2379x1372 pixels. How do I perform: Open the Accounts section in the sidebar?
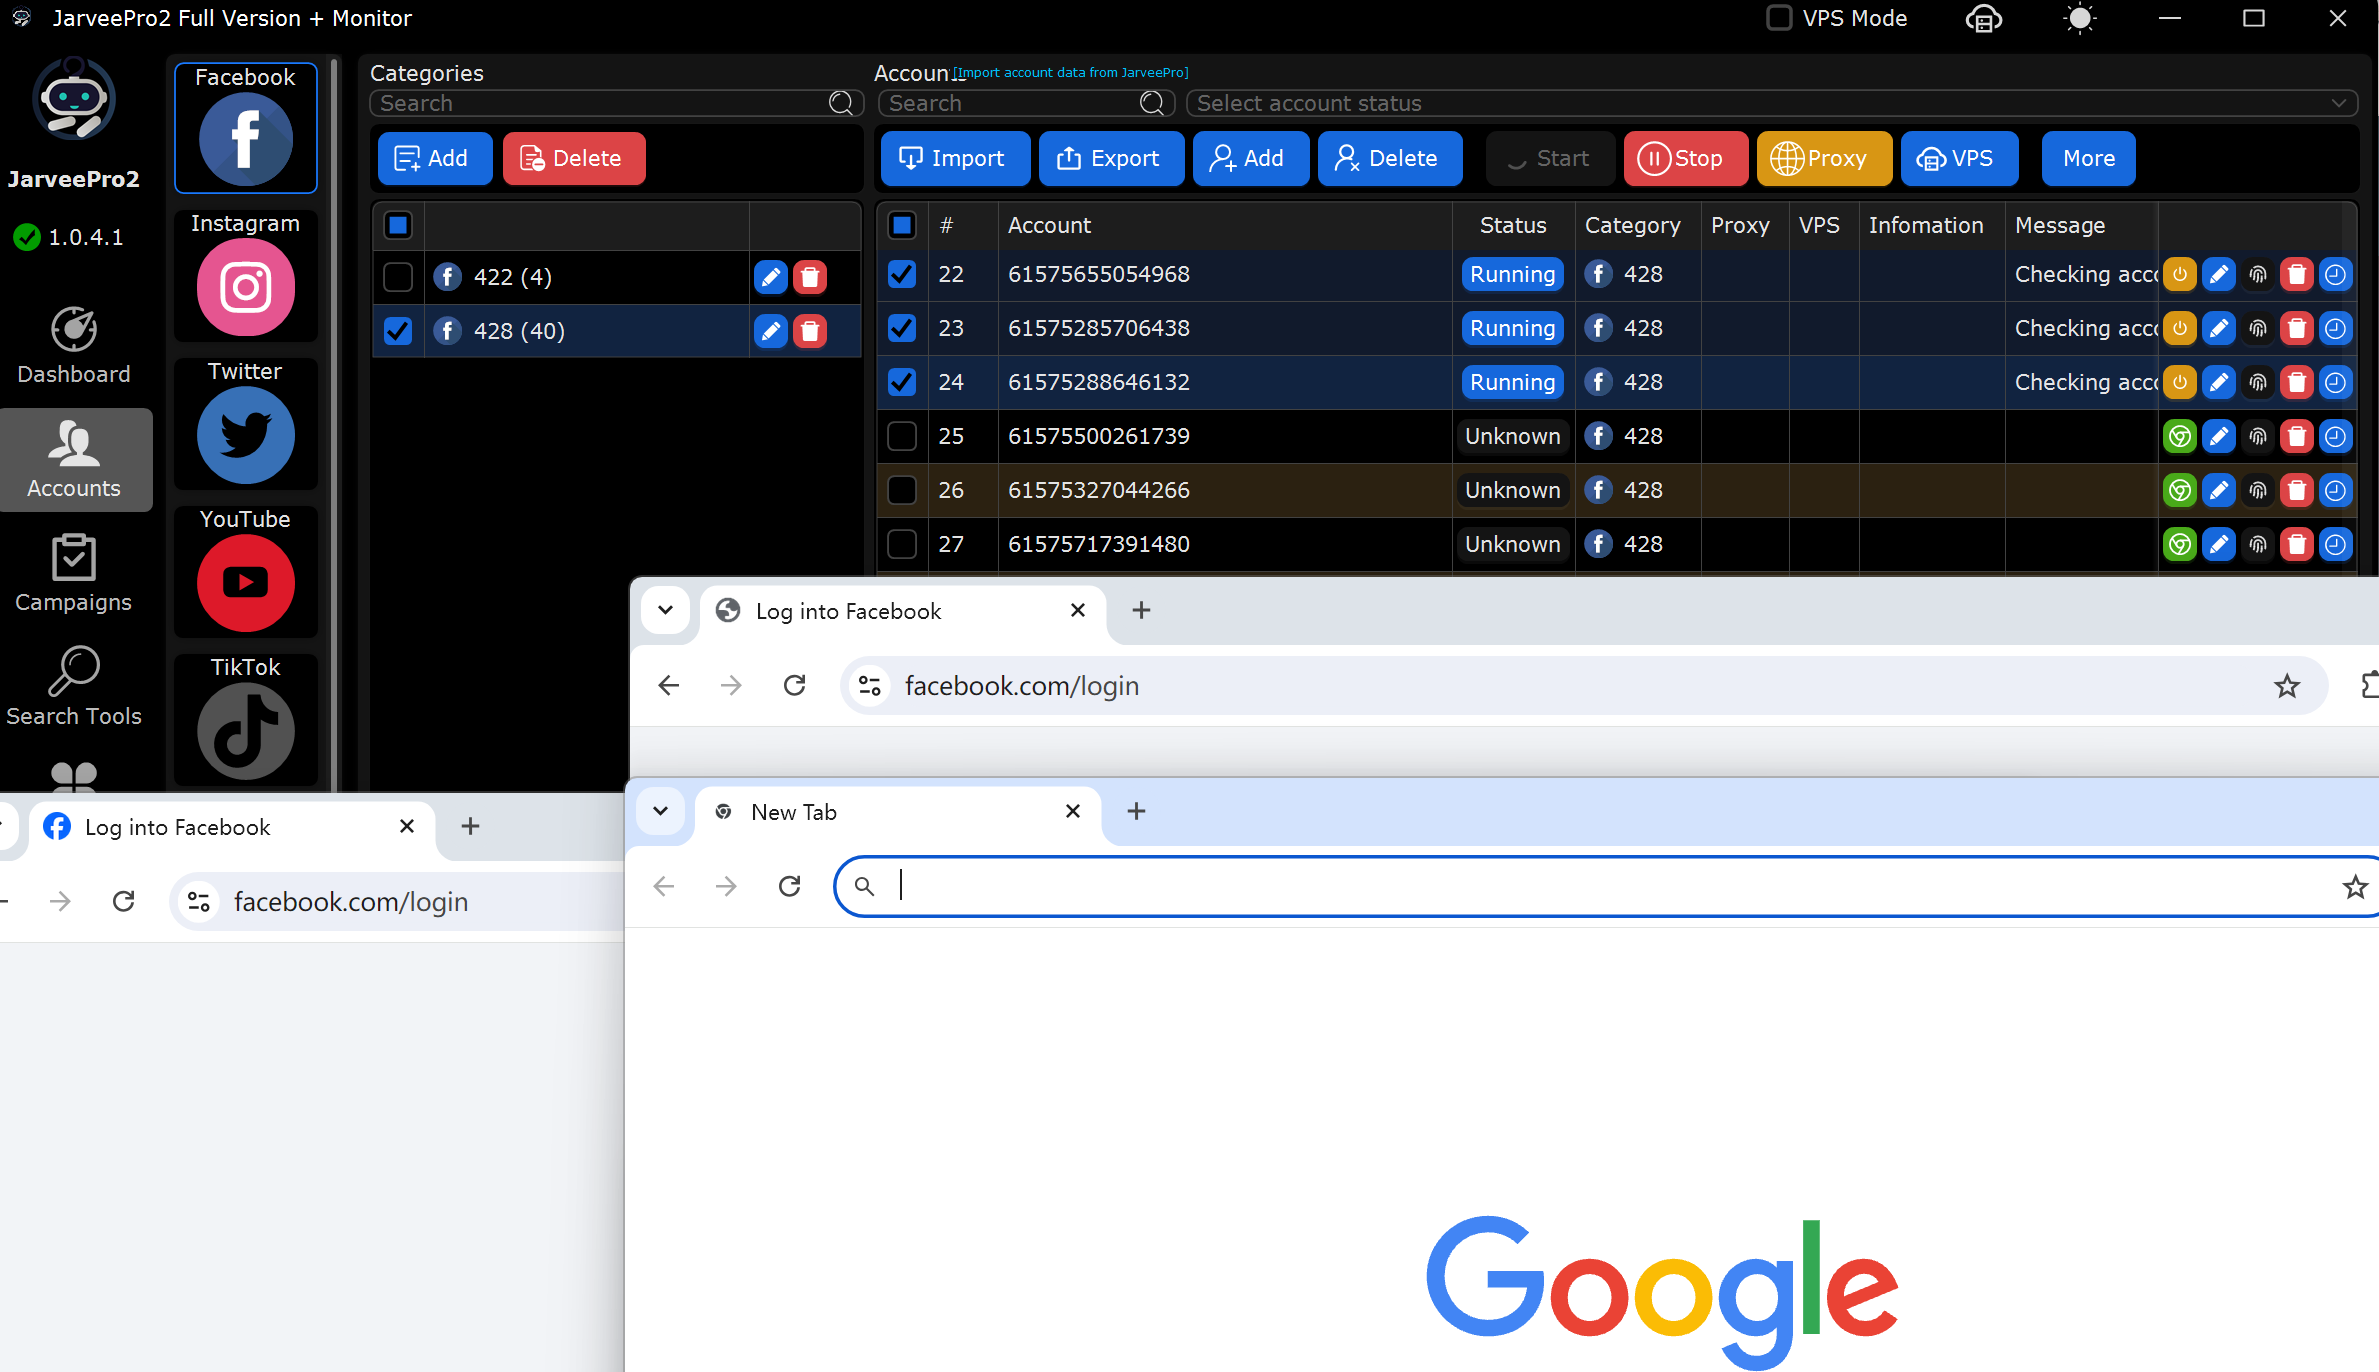coord(74,459)
